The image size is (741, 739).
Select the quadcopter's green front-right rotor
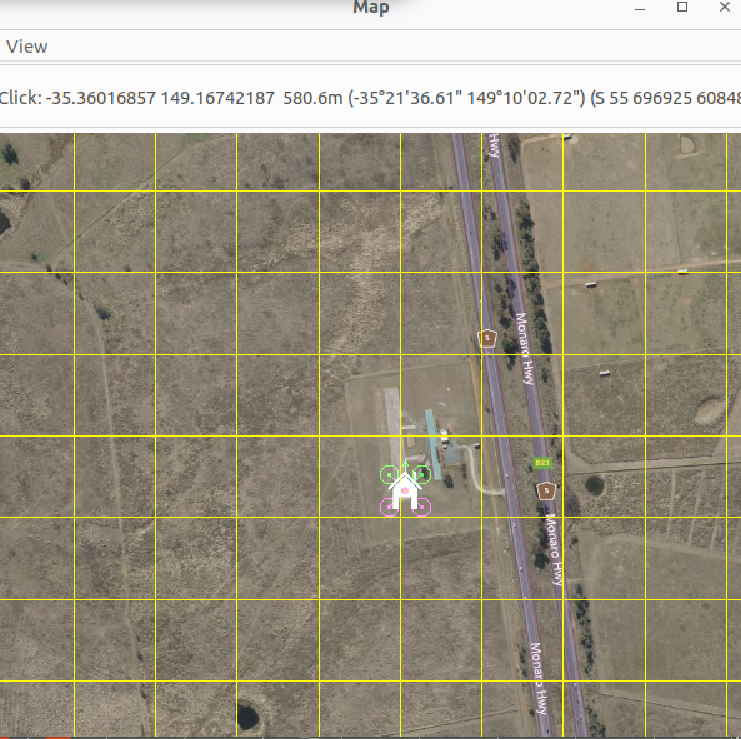coord(422,474)
